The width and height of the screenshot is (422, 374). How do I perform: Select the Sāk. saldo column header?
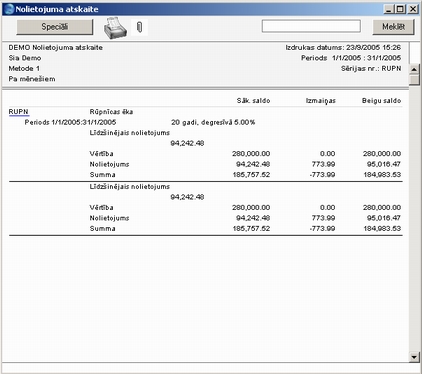click(x=253, y=101)
